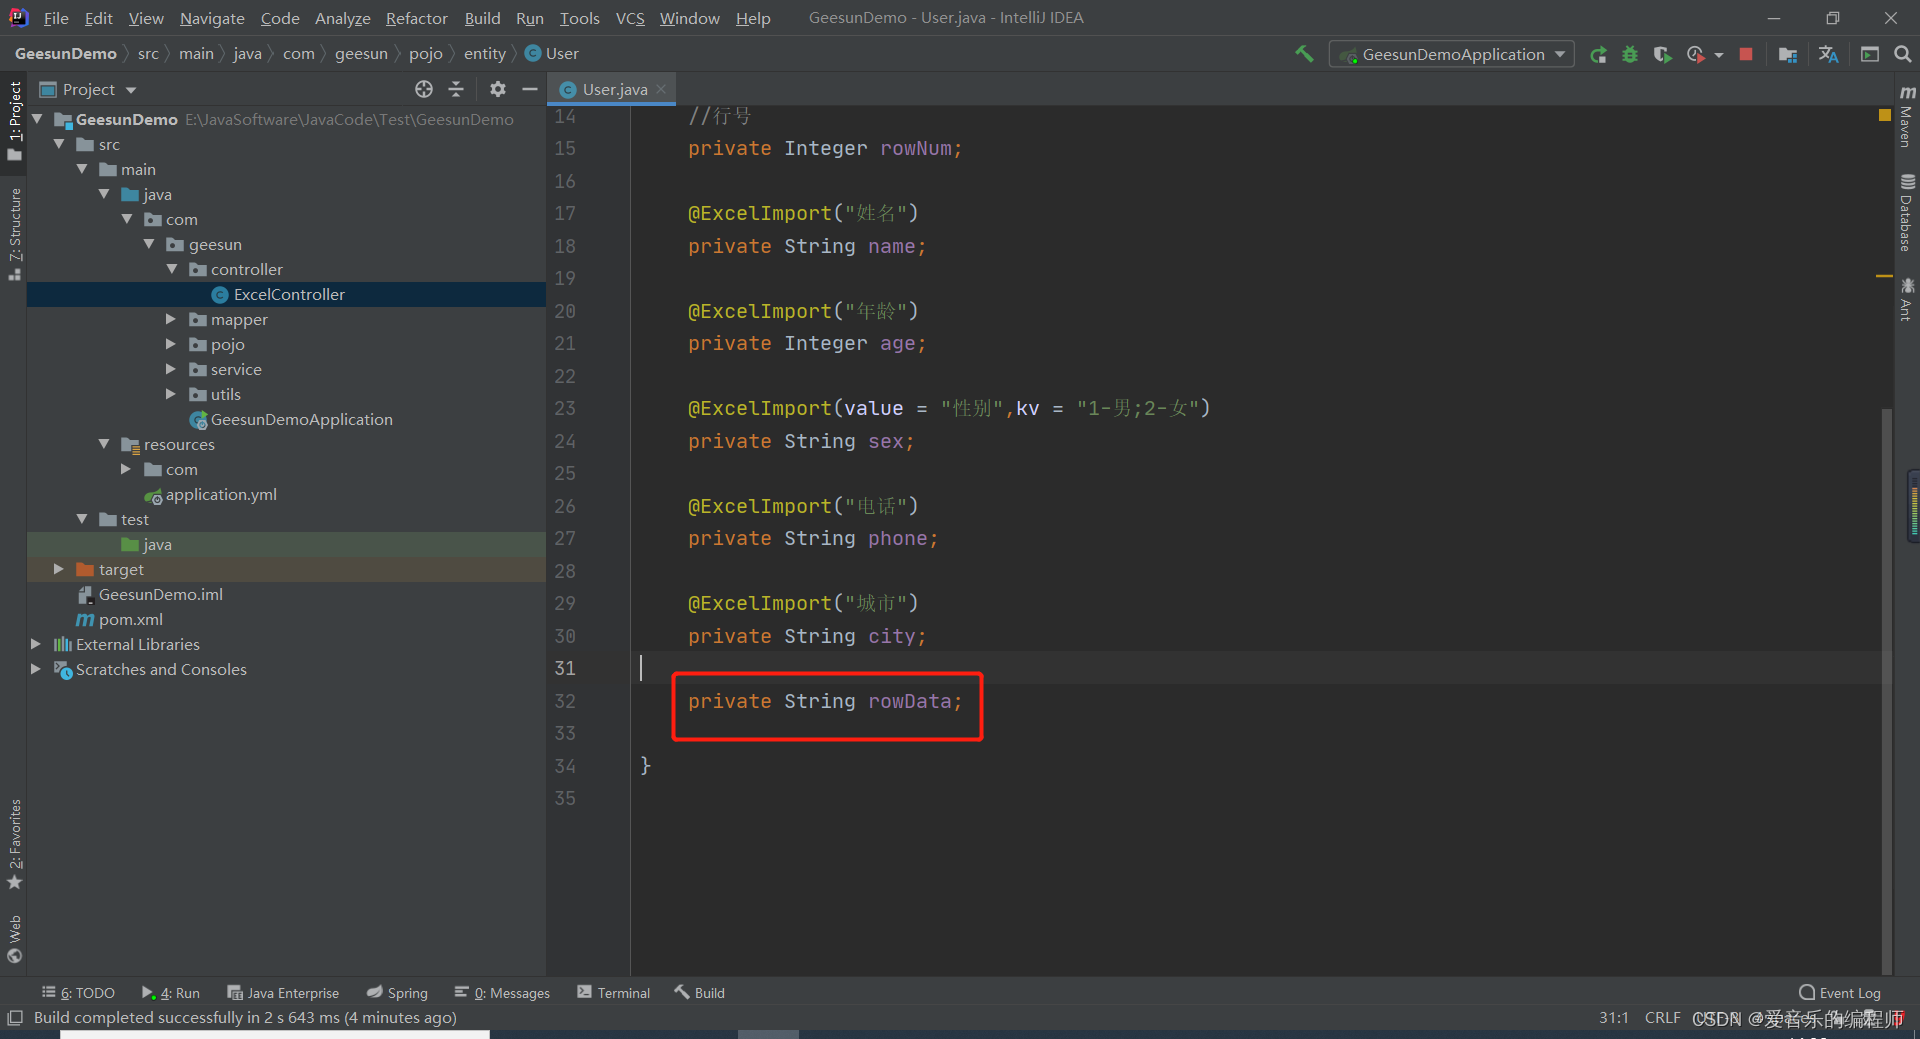This screenshot has height=1039, width=1920.
Task: Open the Java Enterprise tool window
Action: [283, 993]
